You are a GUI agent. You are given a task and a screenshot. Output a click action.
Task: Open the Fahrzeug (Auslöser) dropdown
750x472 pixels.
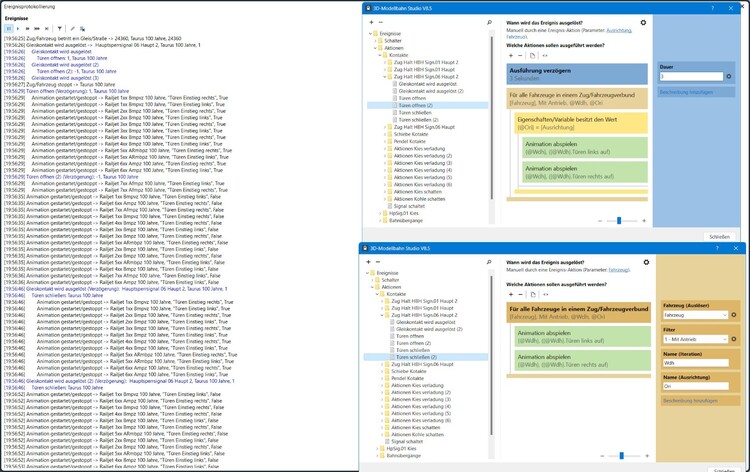[695, 315]
